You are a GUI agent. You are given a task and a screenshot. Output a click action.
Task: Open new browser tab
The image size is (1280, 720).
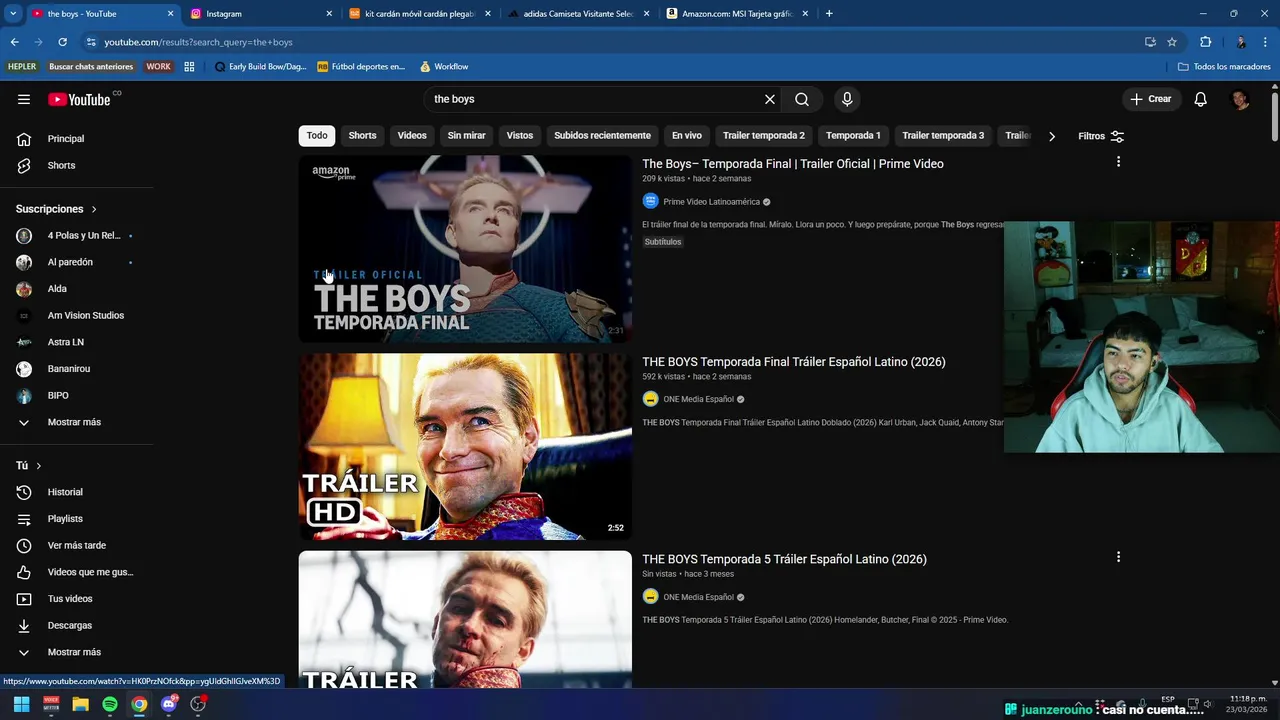[829, 14]
